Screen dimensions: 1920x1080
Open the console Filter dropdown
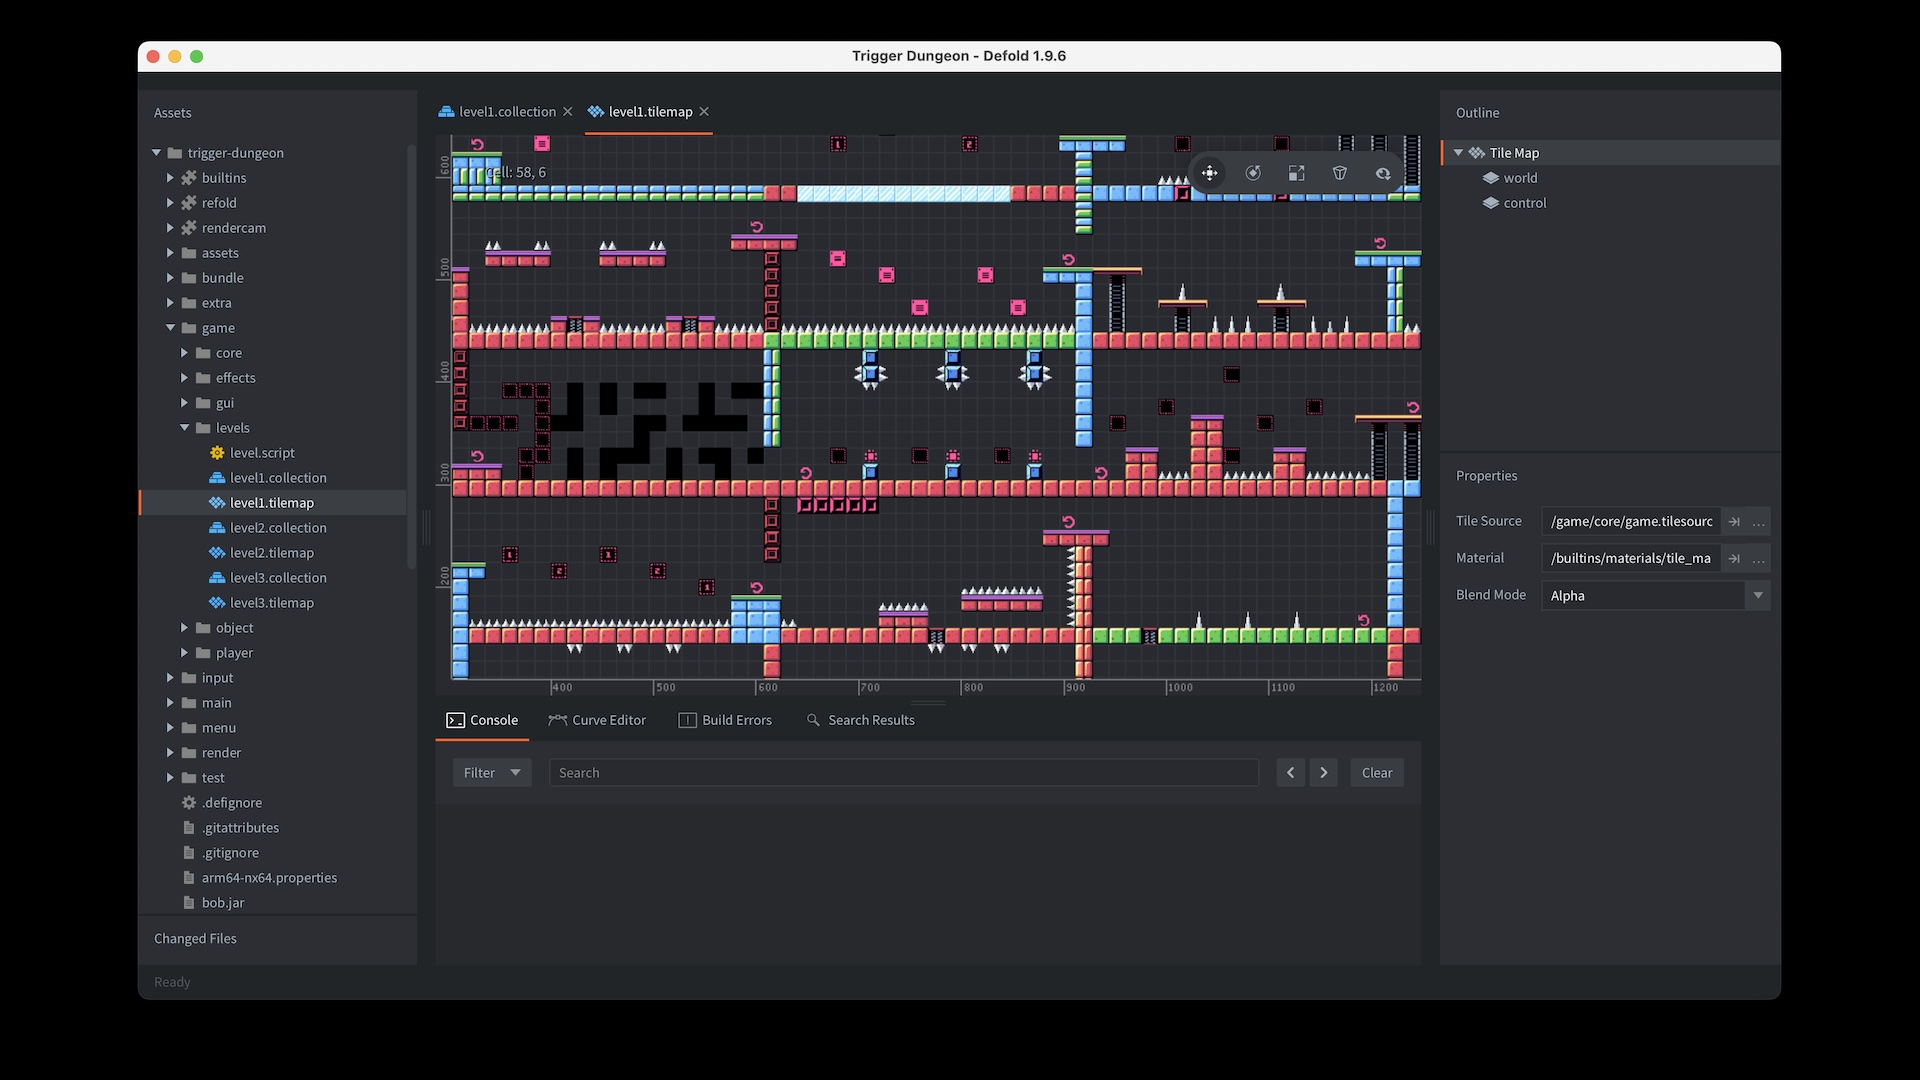tap(491, 773)
